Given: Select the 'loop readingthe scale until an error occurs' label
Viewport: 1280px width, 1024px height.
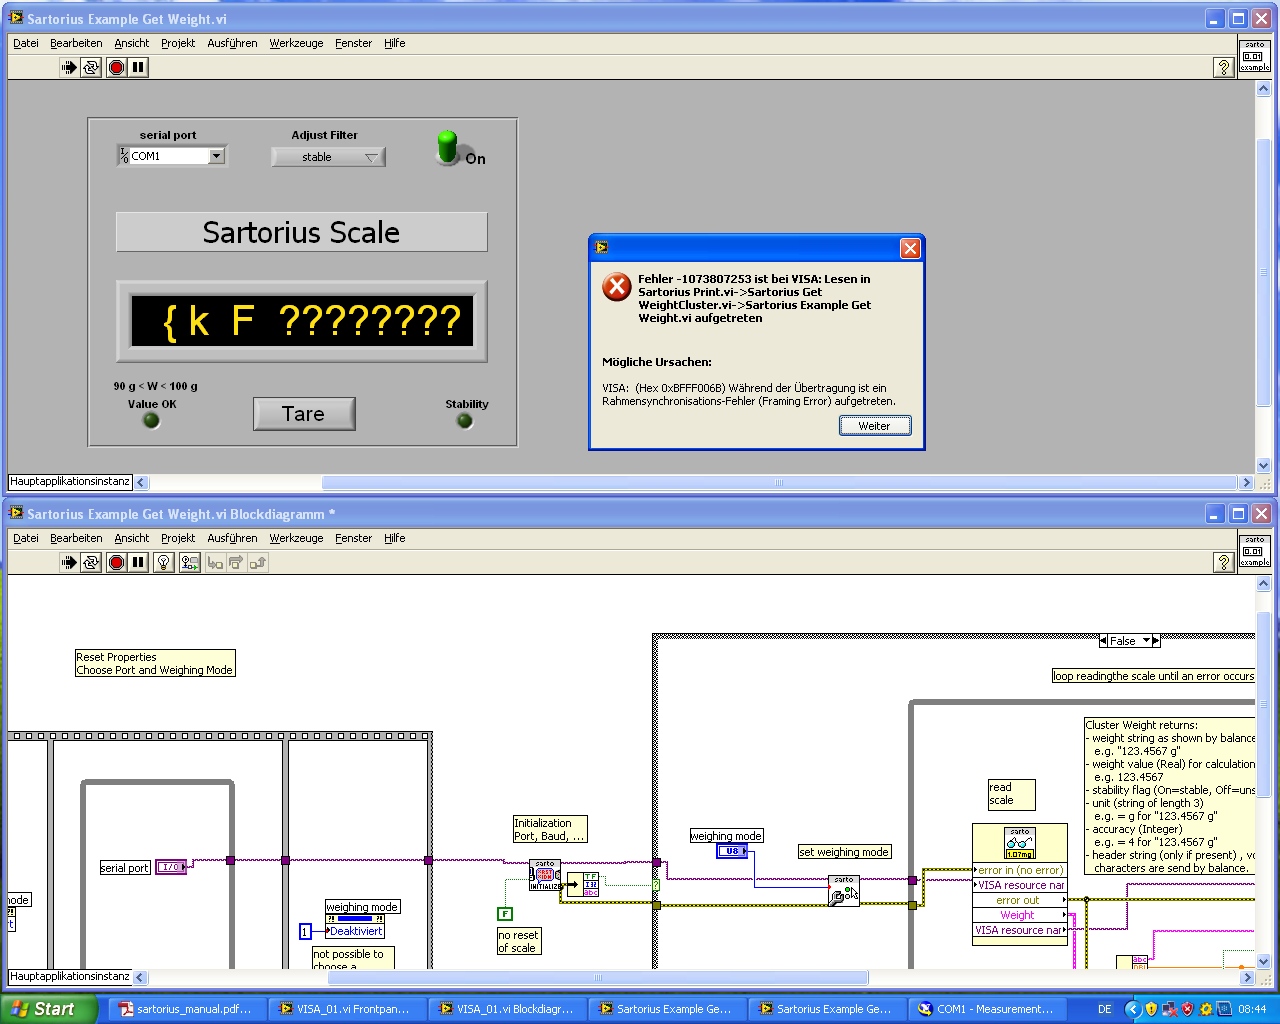Looking at the screenshot, I should [x=1153, y=676].
